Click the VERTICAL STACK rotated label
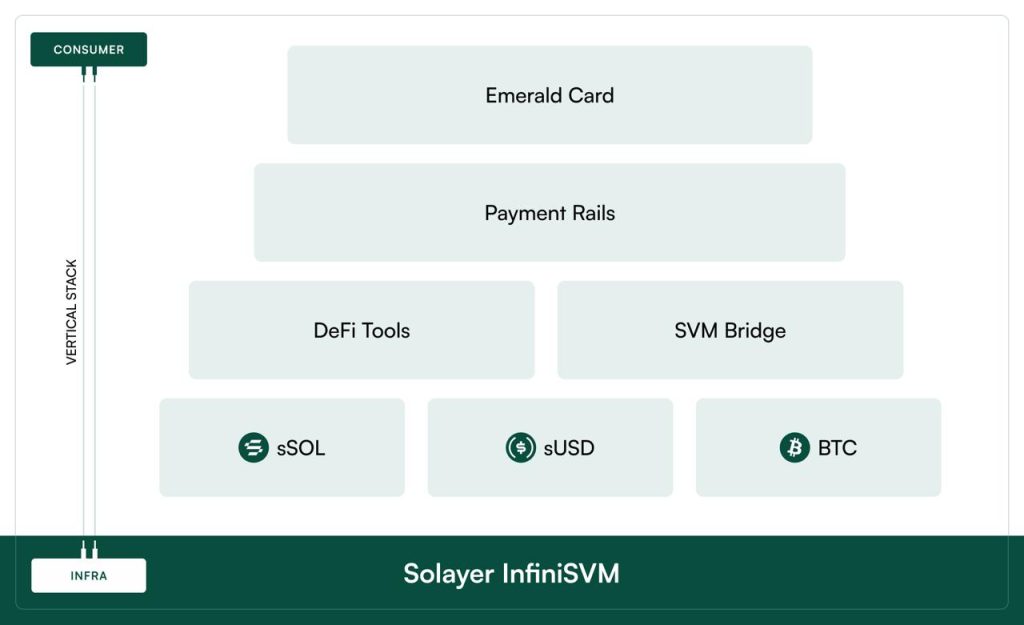The height and width of the screenshot is (625, 1024). coord(72,312)
